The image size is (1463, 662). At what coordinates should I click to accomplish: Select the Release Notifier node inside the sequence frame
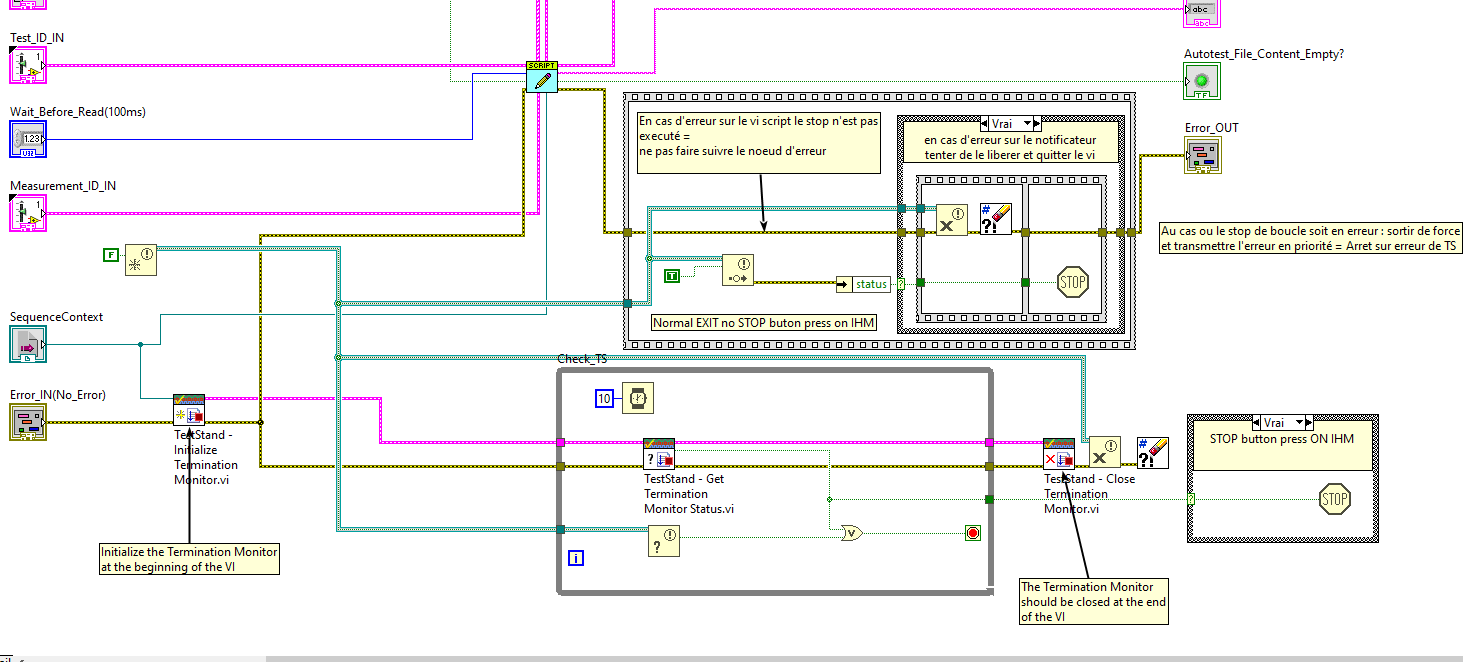coord(952,219)
